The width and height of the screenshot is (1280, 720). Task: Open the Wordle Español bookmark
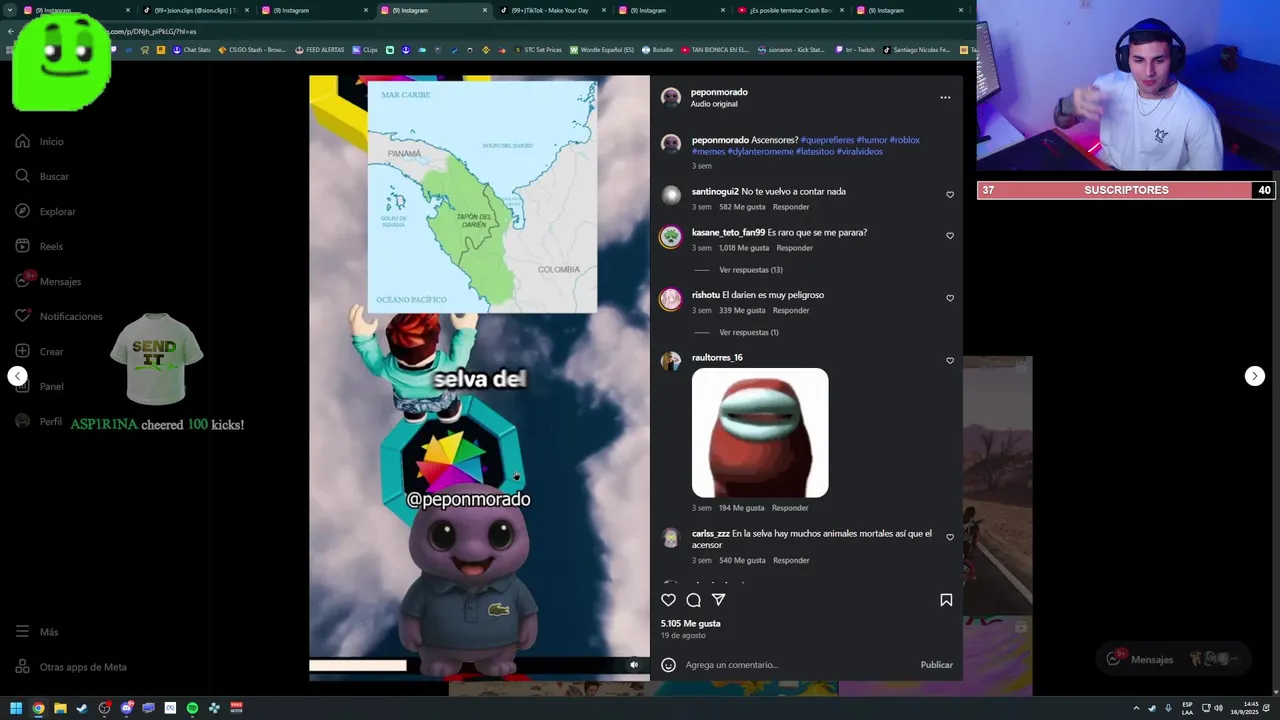[x=603, y=49]
